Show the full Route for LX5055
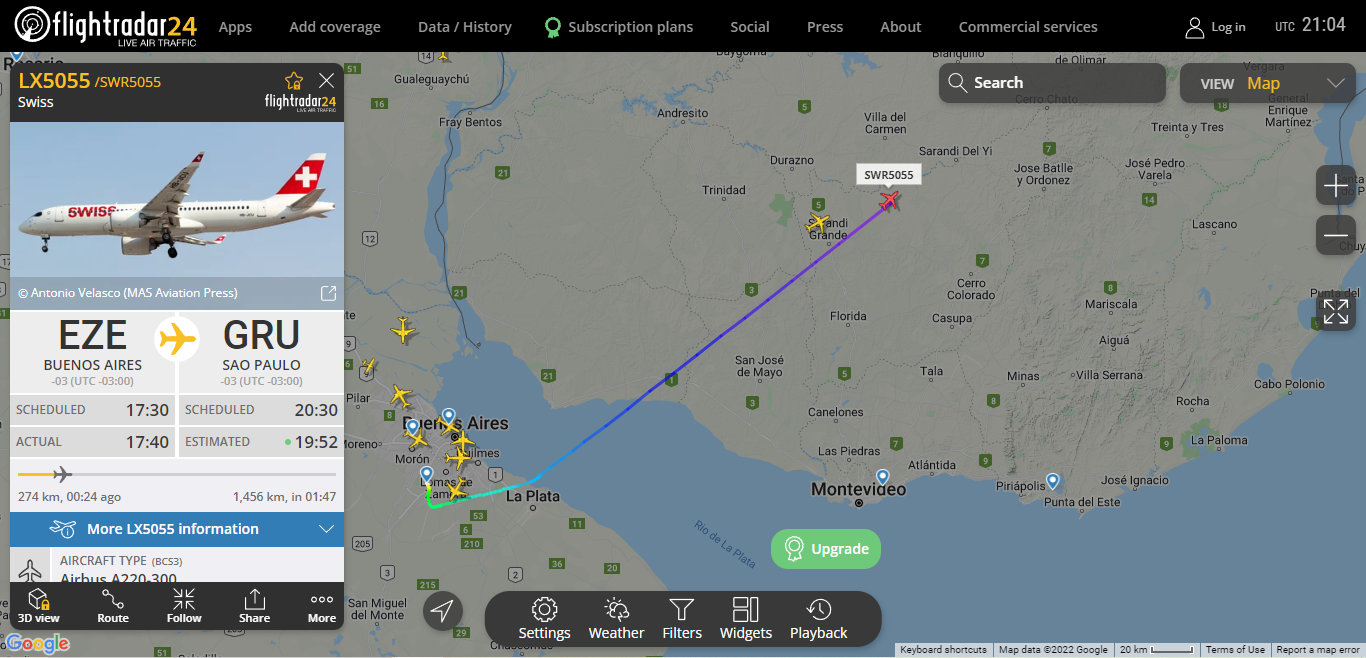1366x658 pixels. 112,608
